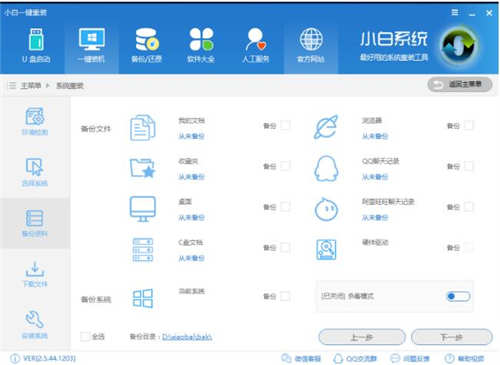This screenshot has height=365, width=500.
Task: Open the 人工服务 tab
Action: pos(256,46)
